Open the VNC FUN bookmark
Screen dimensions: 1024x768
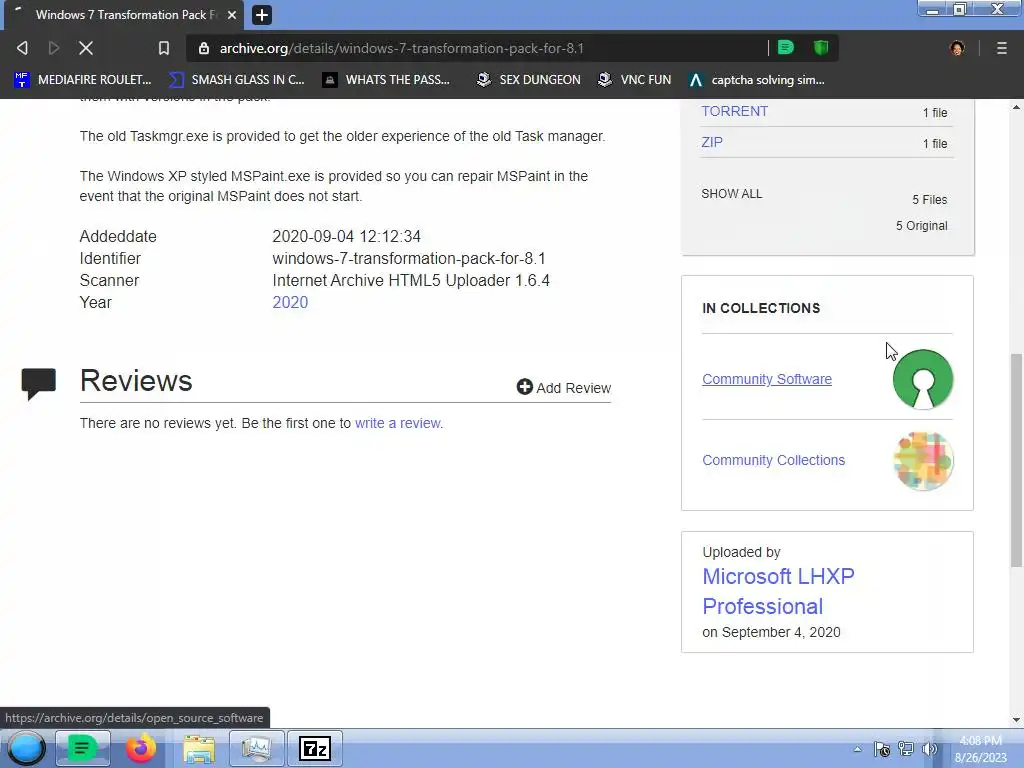635,80
